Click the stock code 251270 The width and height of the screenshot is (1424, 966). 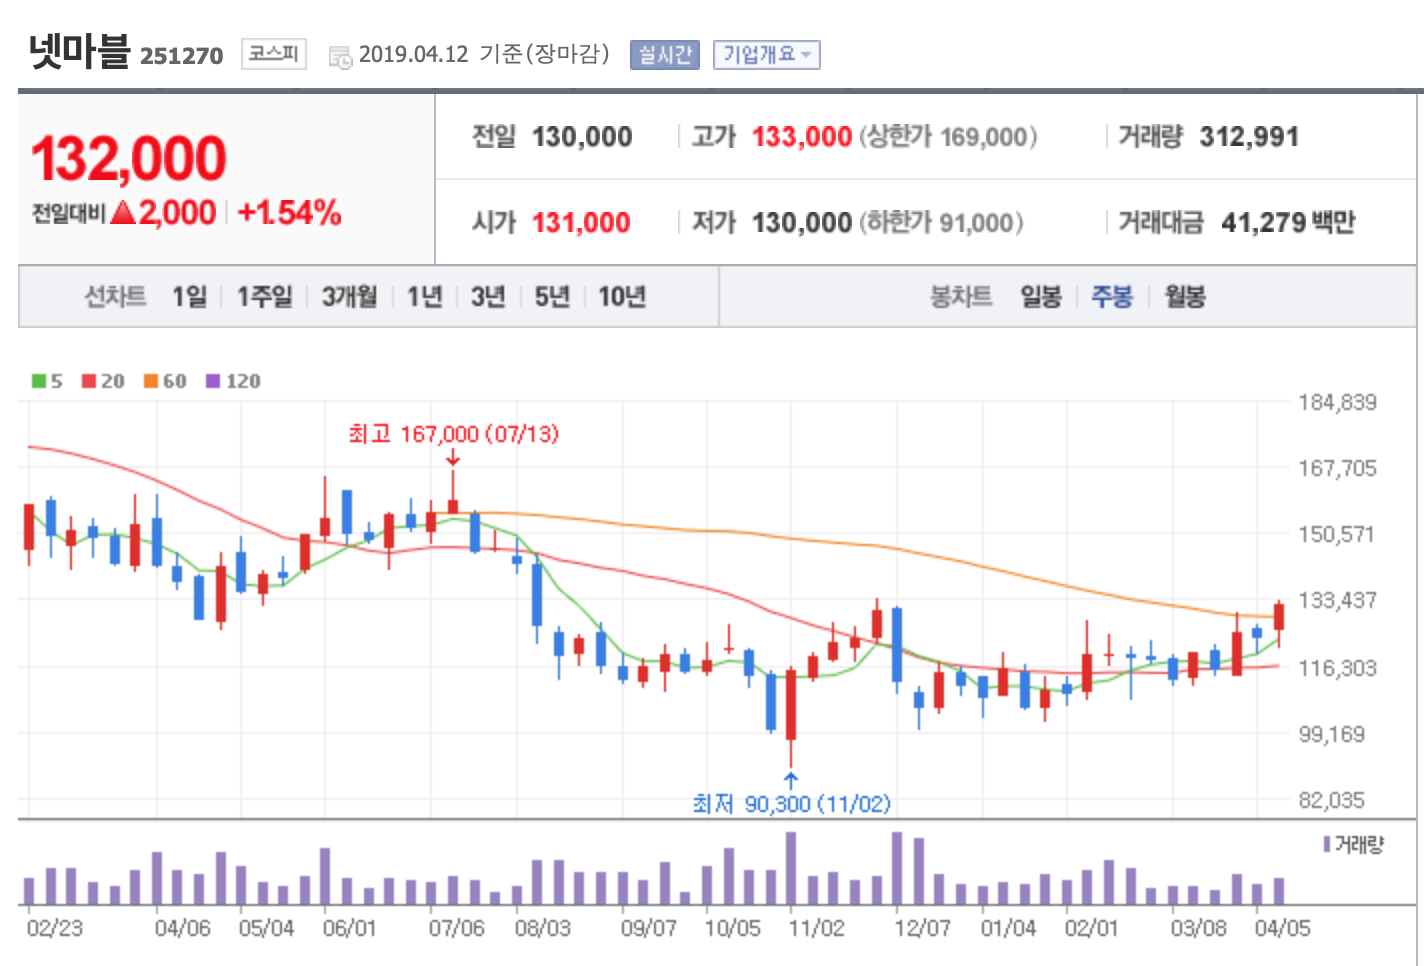click(182, 56)
